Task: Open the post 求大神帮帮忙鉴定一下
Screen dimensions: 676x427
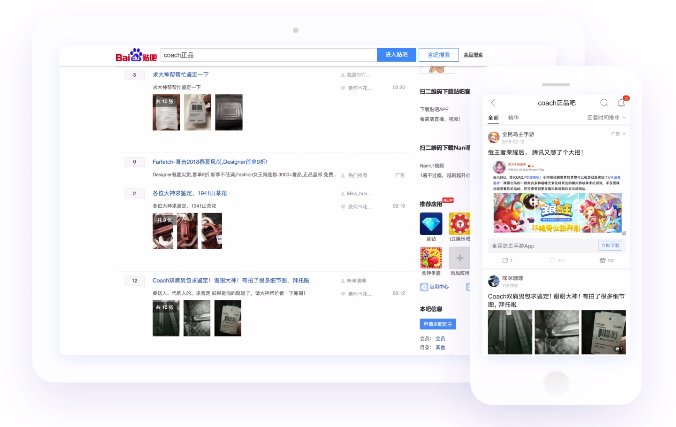Action: tap(181, 75)
